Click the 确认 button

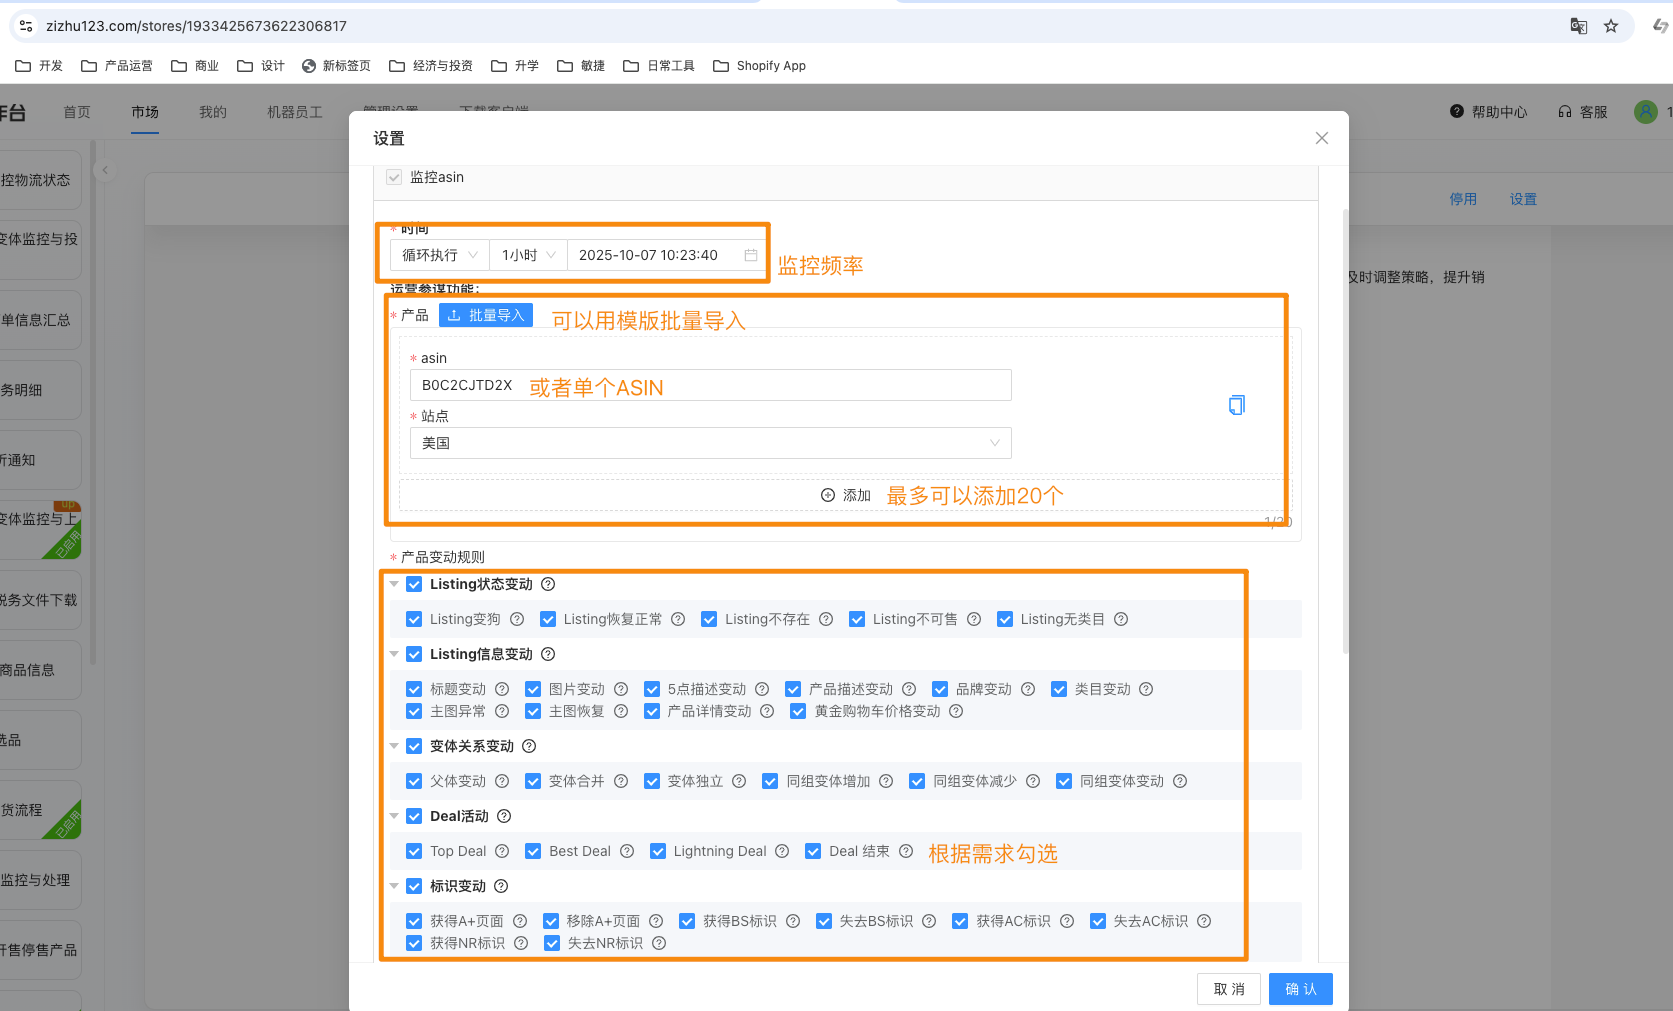click(x=1301, y=989)
